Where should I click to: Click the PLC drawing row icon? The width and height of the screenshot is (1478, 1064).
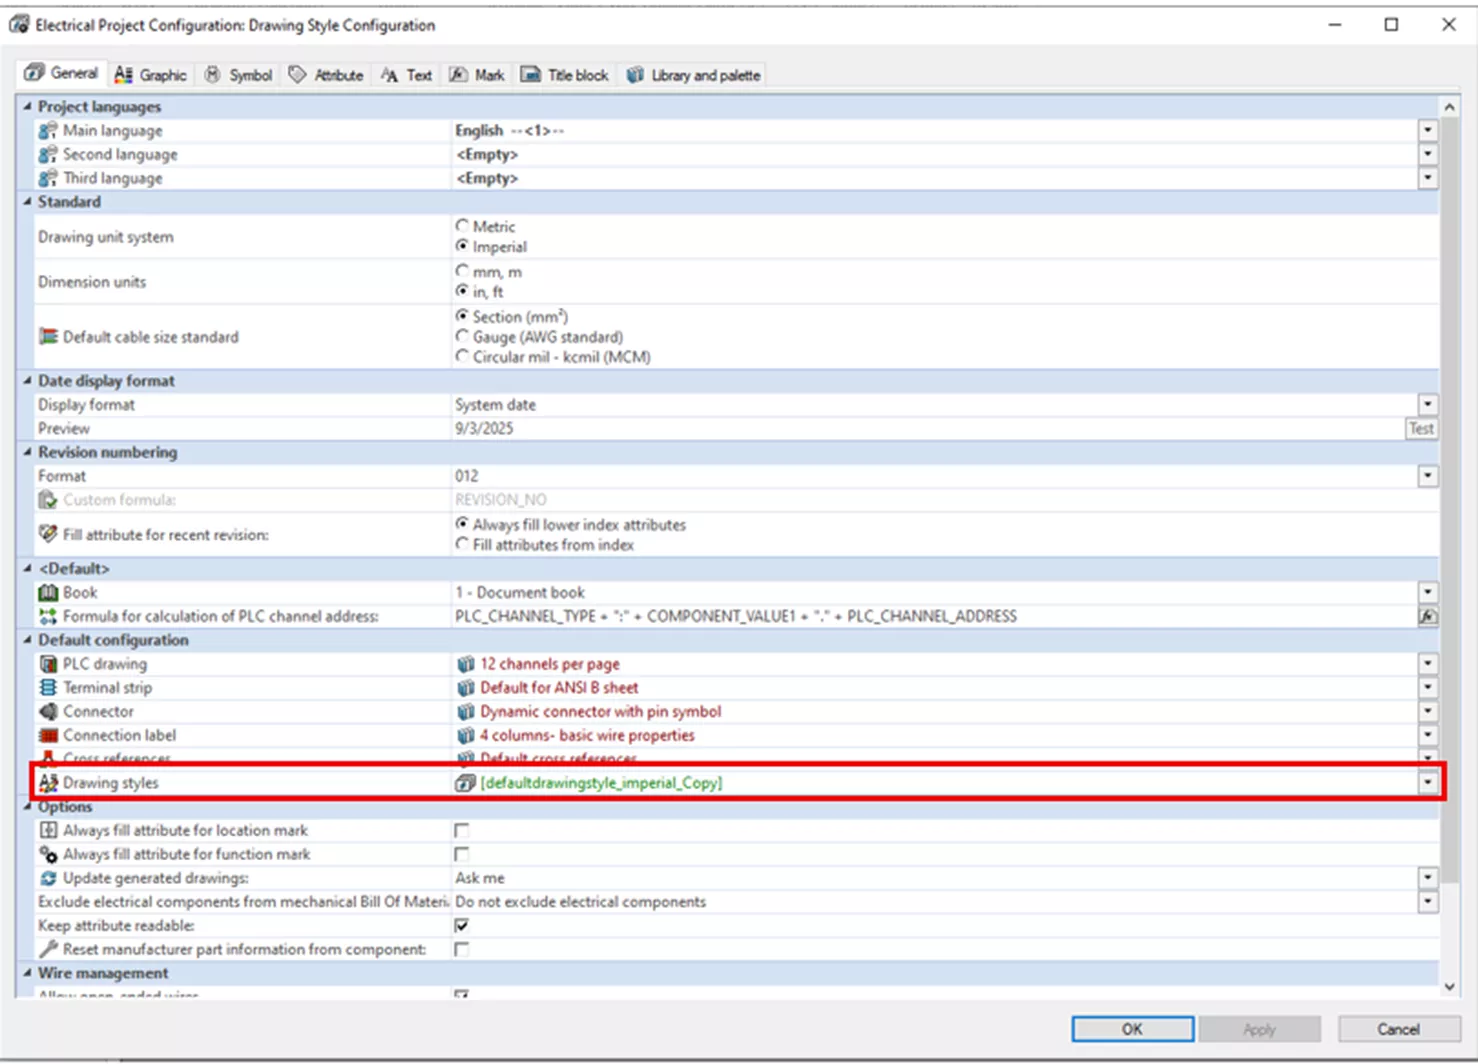pyautogui.click(x=47, y=664)
